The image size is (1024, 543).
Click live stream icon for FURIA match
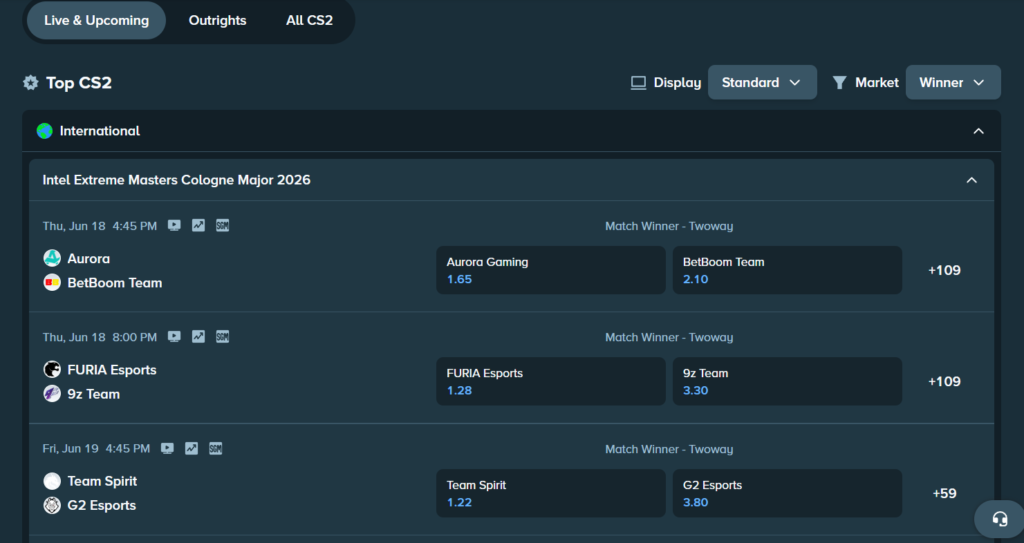[x=174, y=337]
